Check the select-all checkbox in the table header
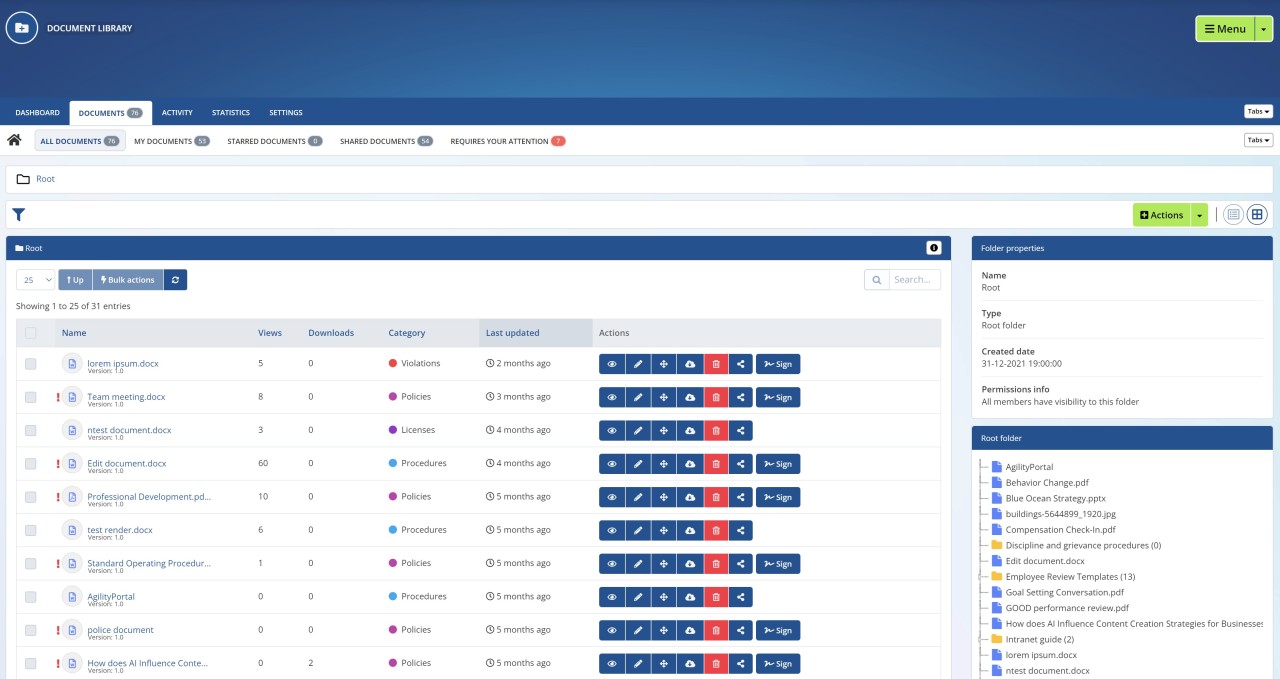The width and height of the screenshot is (1280, 679). pos(31,333)
